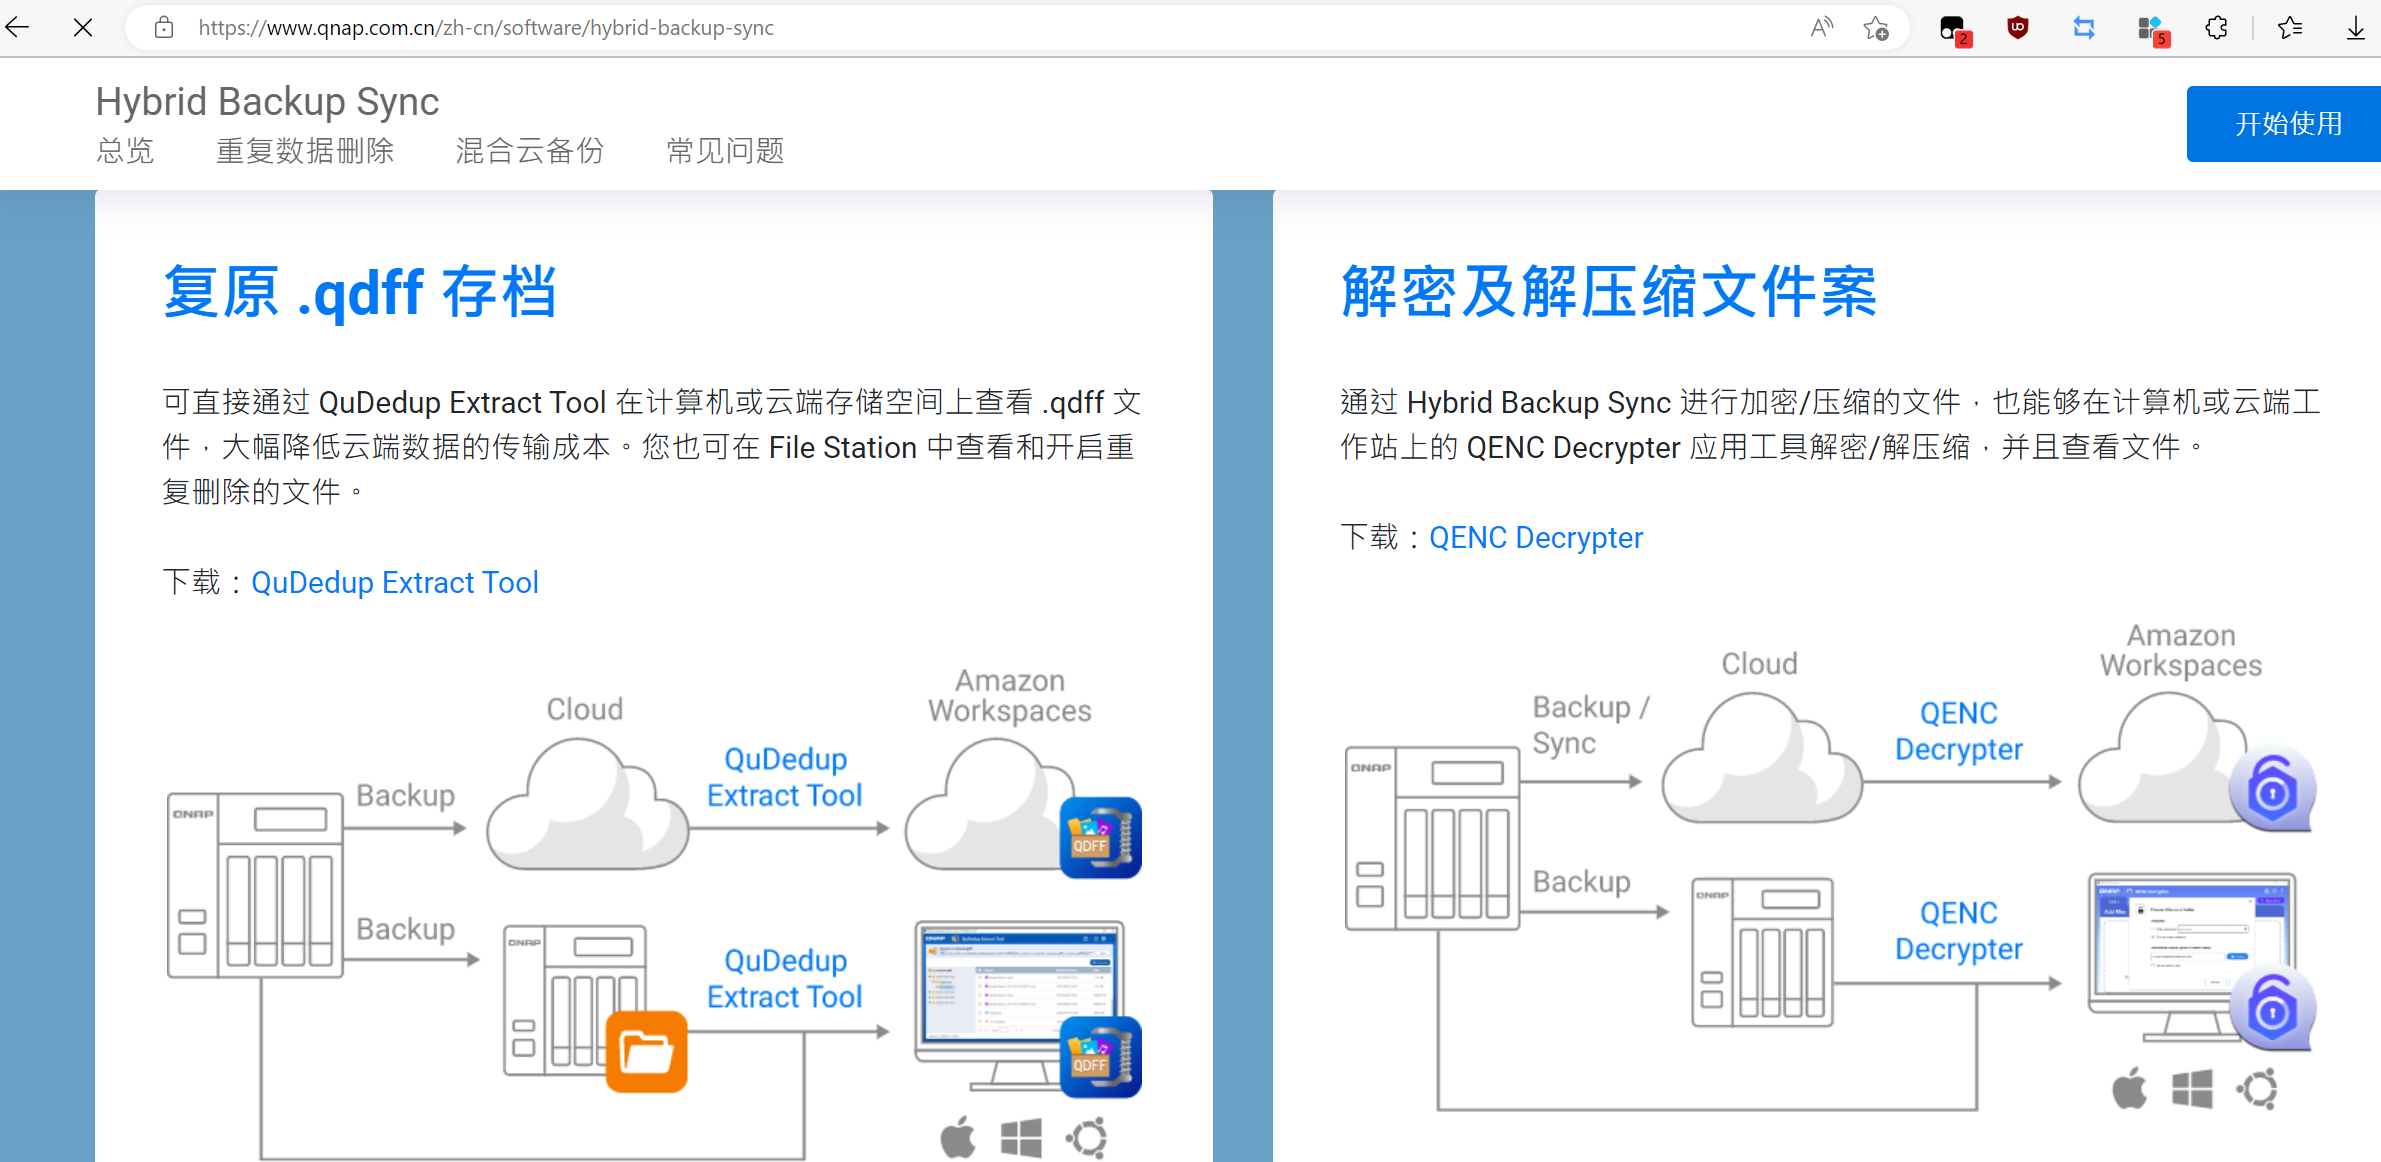Click the Hybrid Backup Sync title

click(x=267, y=101)
